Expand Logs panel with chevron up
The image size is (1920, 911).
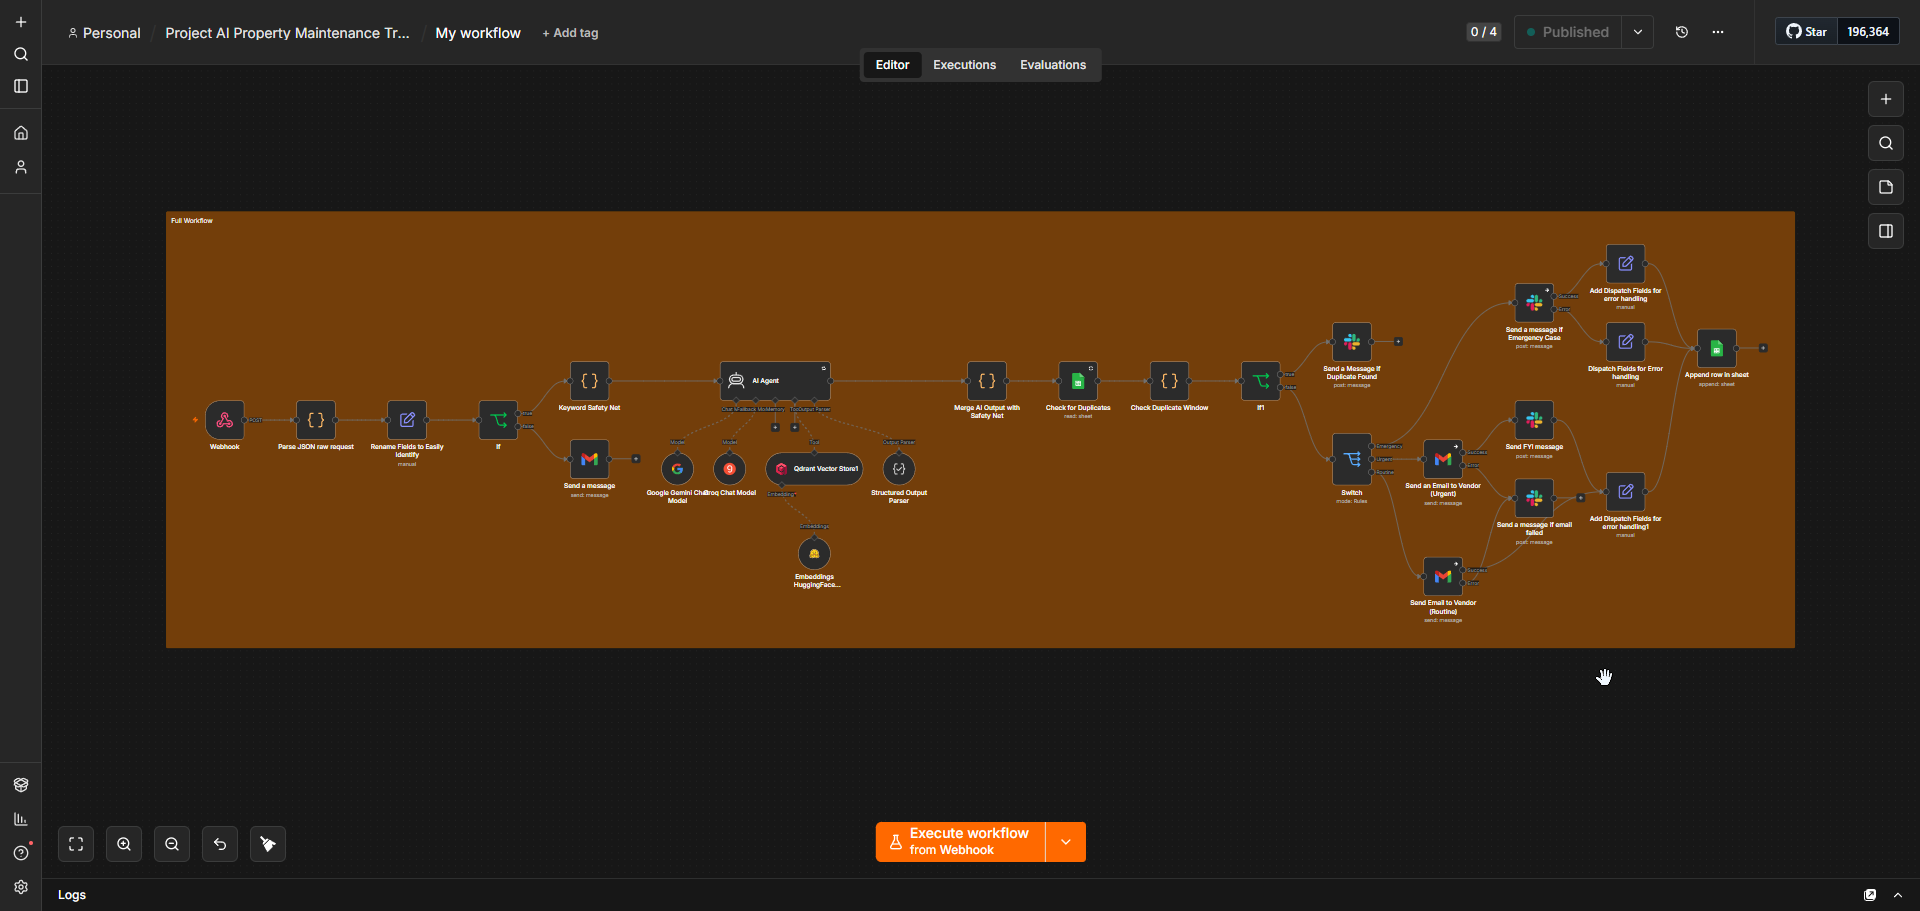coord(1898,895)
